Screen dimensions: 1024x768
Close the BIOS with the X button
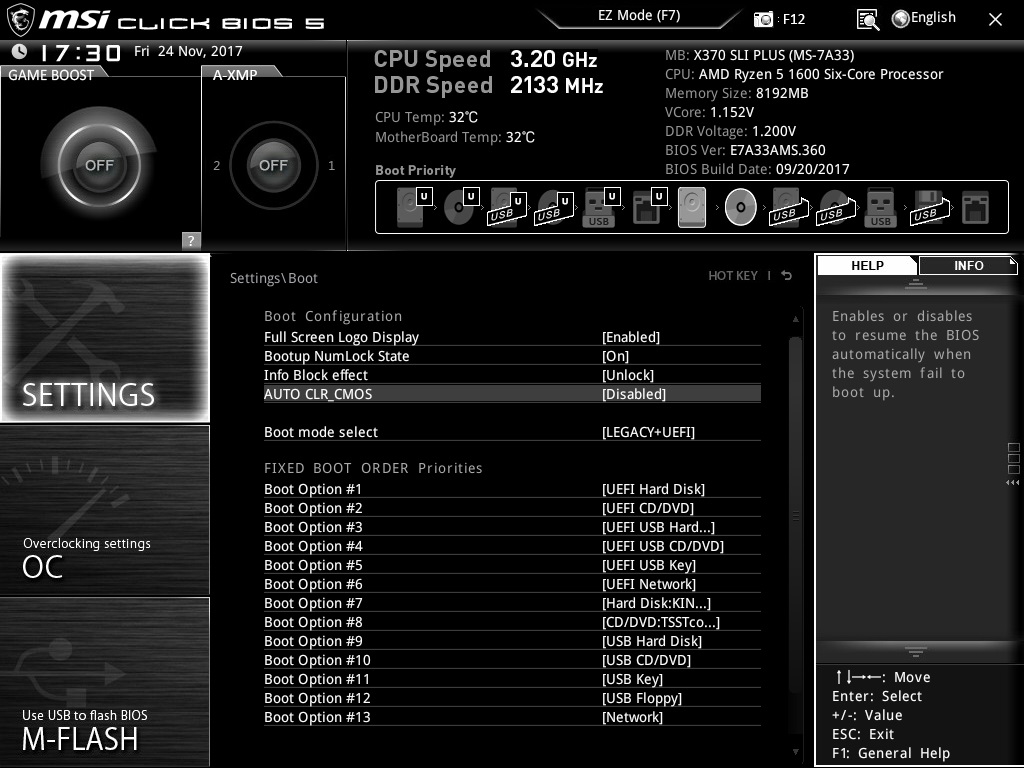pos(995,20)
